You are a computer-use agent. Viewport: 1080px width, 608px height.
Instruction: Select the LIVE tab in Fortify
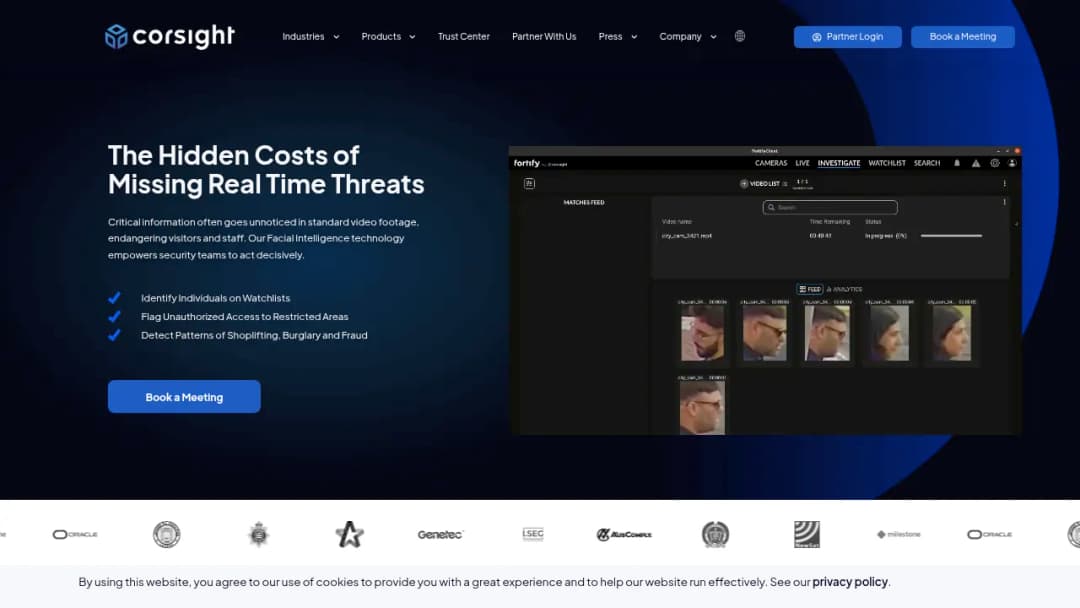[x=802, y=163]
